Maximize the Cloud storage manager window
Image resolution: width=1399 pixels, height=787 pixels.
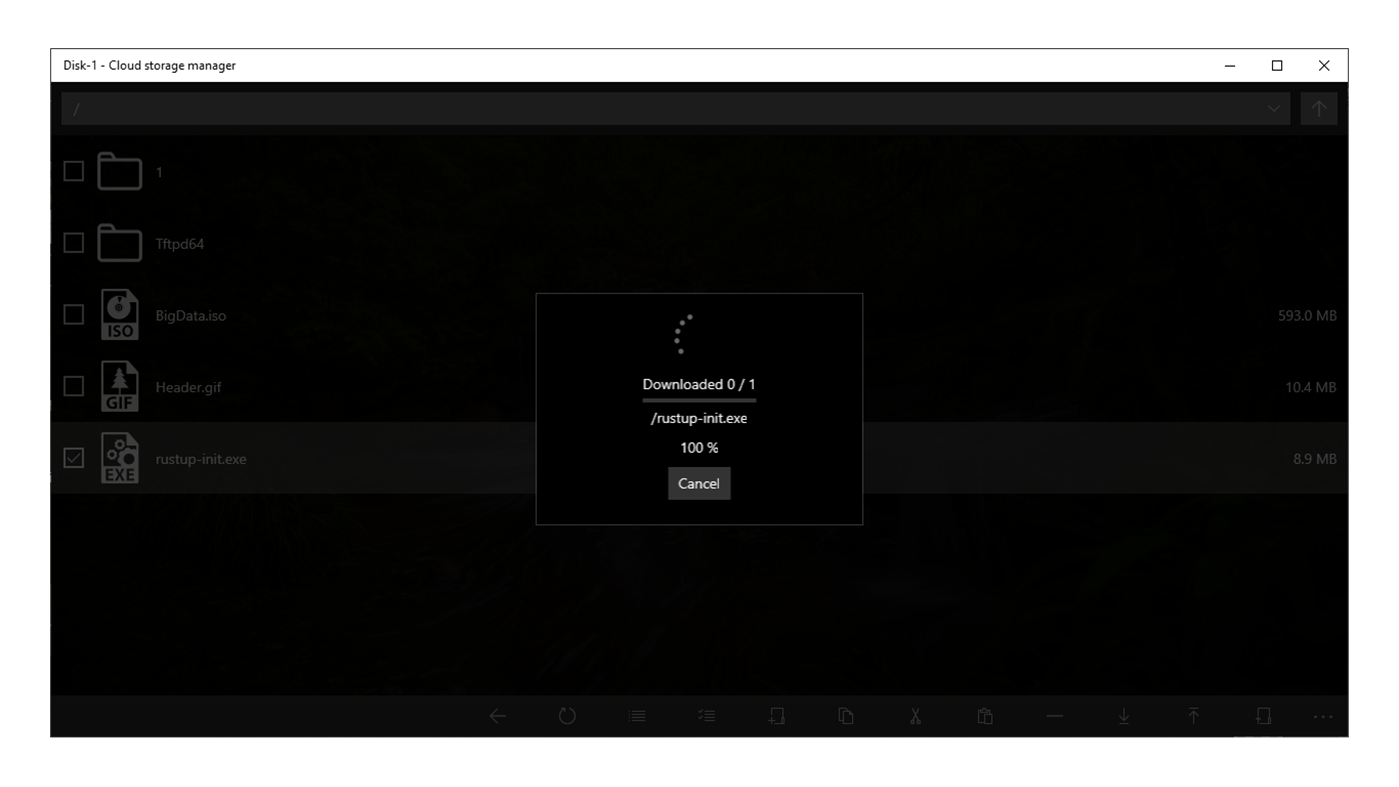pyautogui.click(x=1277, y=65)
